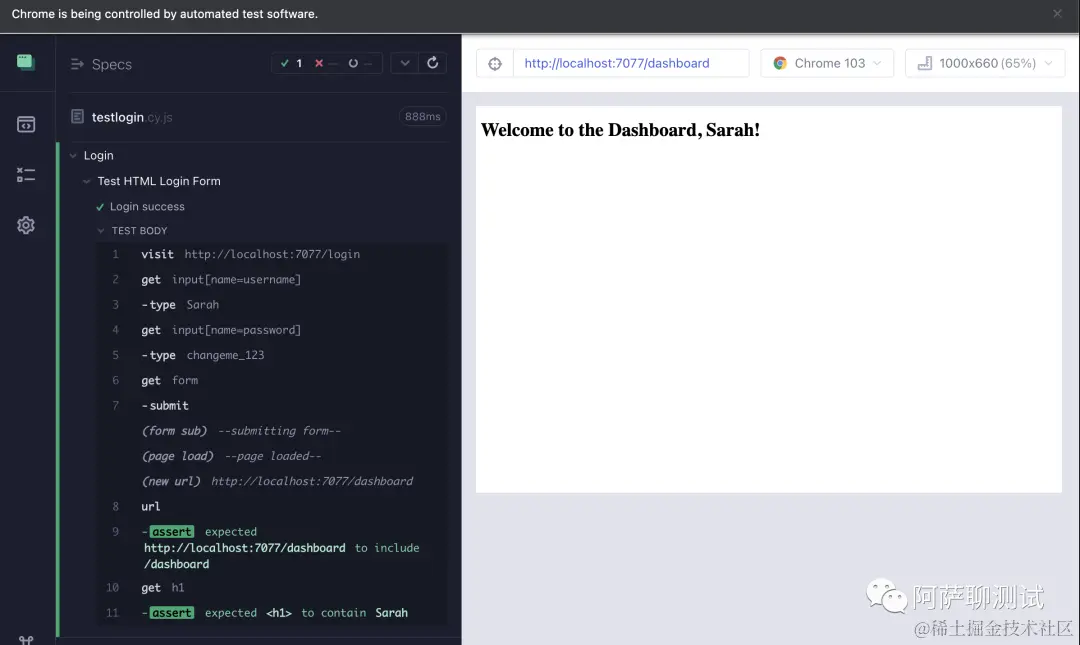
Task: Click the Cypress logo icon in sidebar
Action: click(x=25, y=62)
